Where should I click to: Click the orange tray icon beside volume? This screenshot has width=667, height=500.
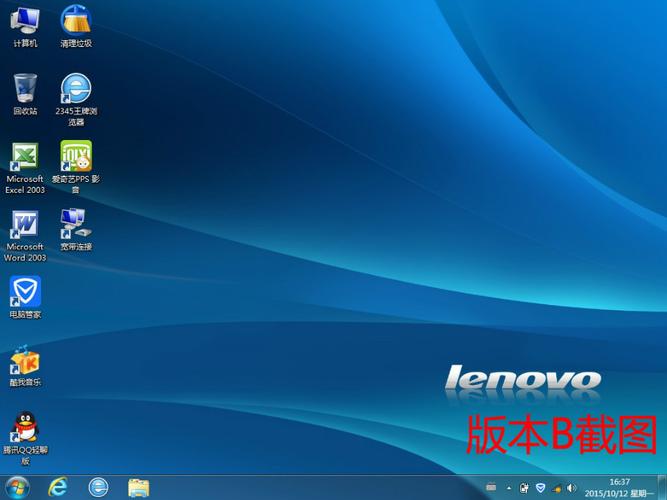click(x=557, y=489)
